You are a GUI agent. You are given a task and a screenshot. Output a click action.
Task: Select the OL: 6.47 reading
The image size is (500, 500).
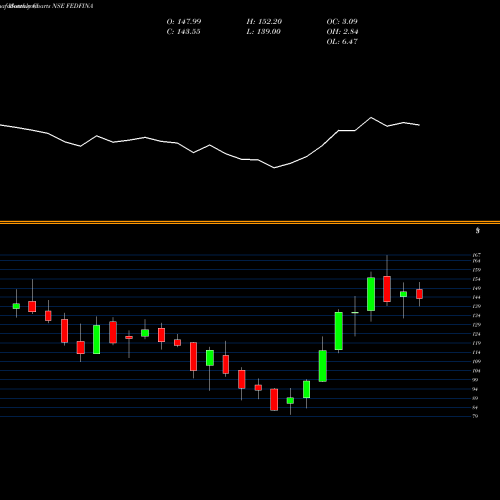pos(342,42)
